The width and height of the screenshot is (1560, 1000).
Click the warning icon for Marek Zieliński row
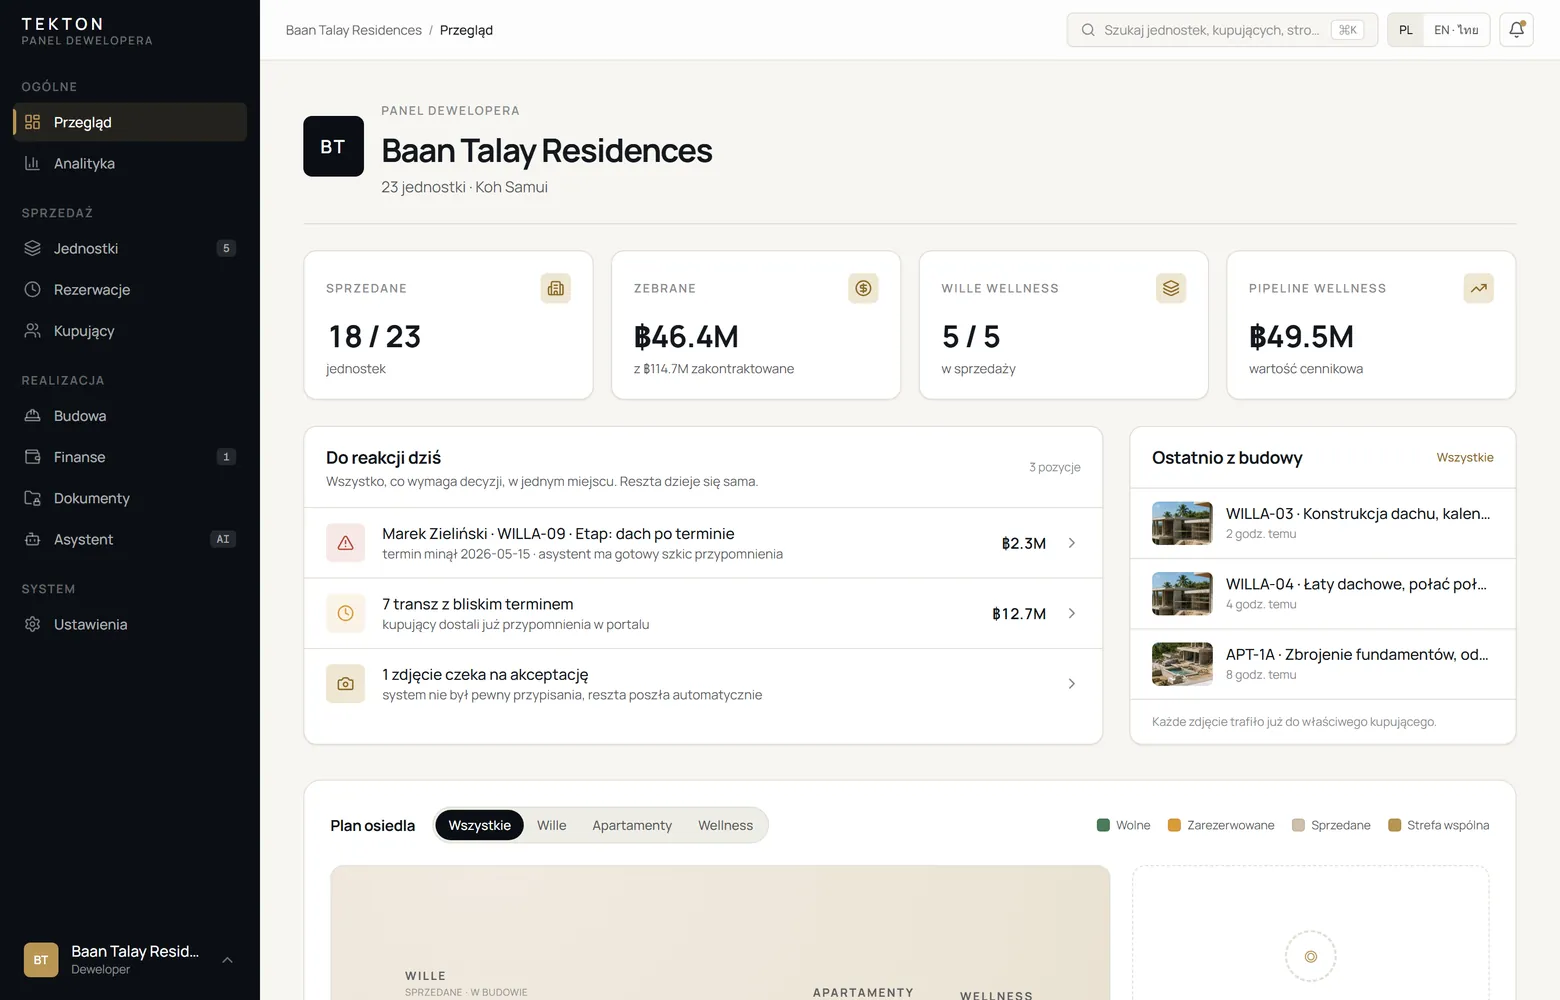[x=345, y=543]
